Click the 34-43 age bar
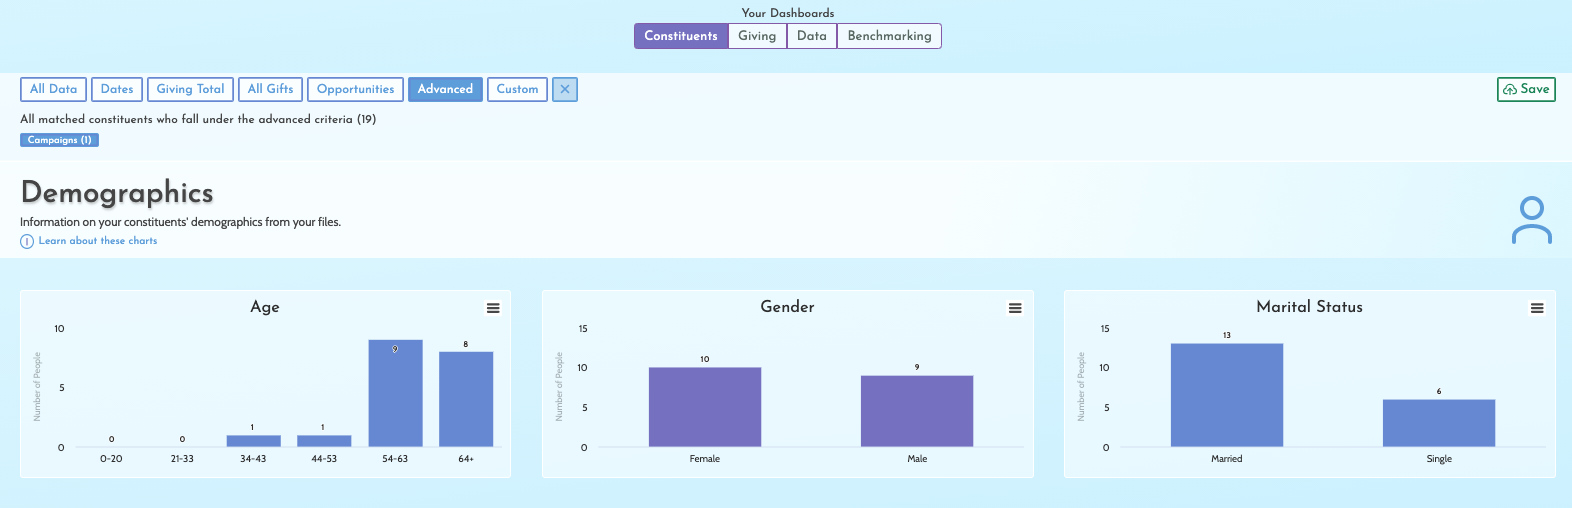Image resolution: width=1572 pixels, height=508 pixels. pyautogui.click(x=253, y=441)
